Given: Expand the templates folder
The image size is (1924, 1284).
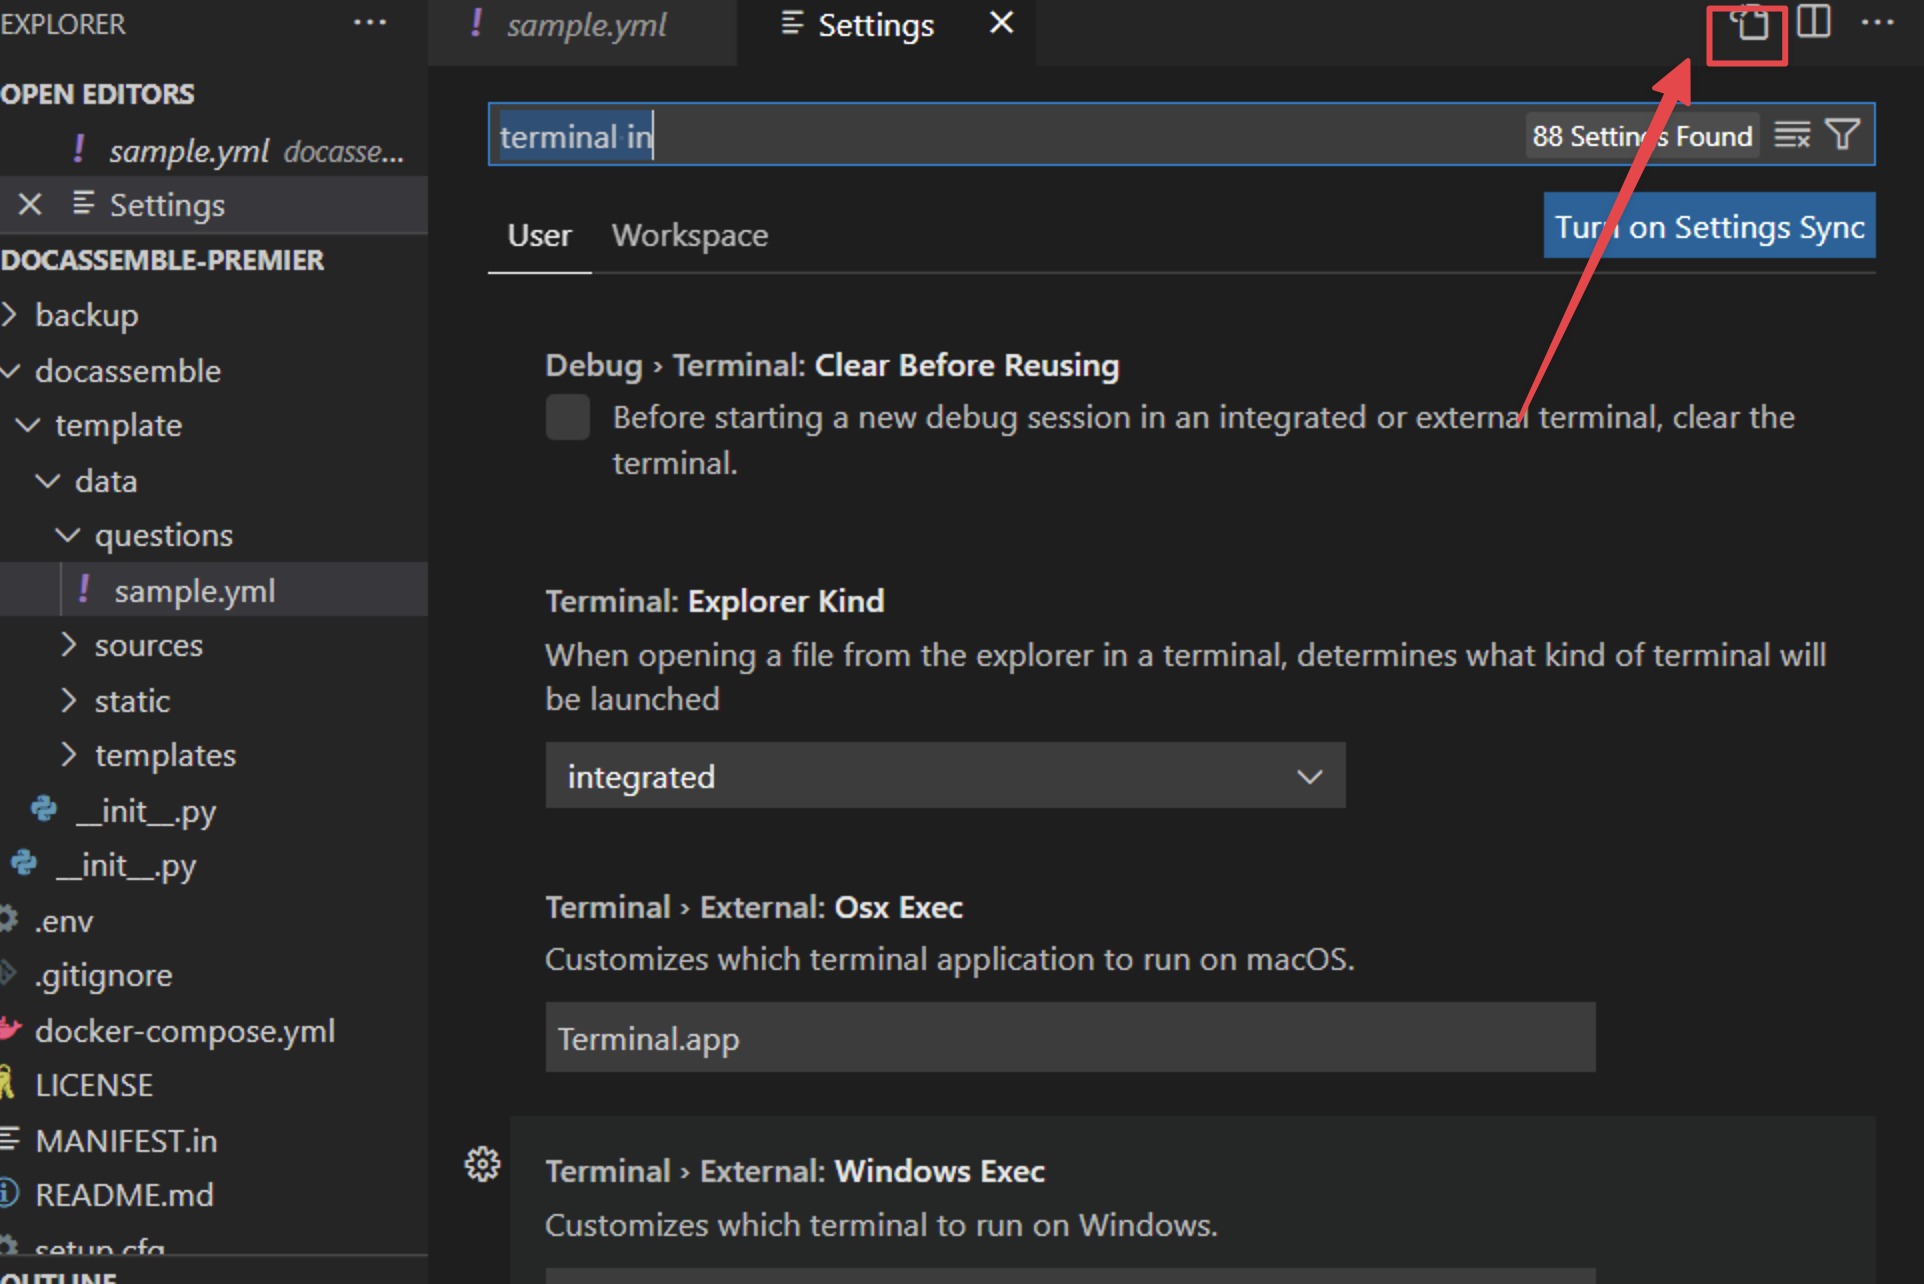Looking at the screenshot, I should 68,755.
